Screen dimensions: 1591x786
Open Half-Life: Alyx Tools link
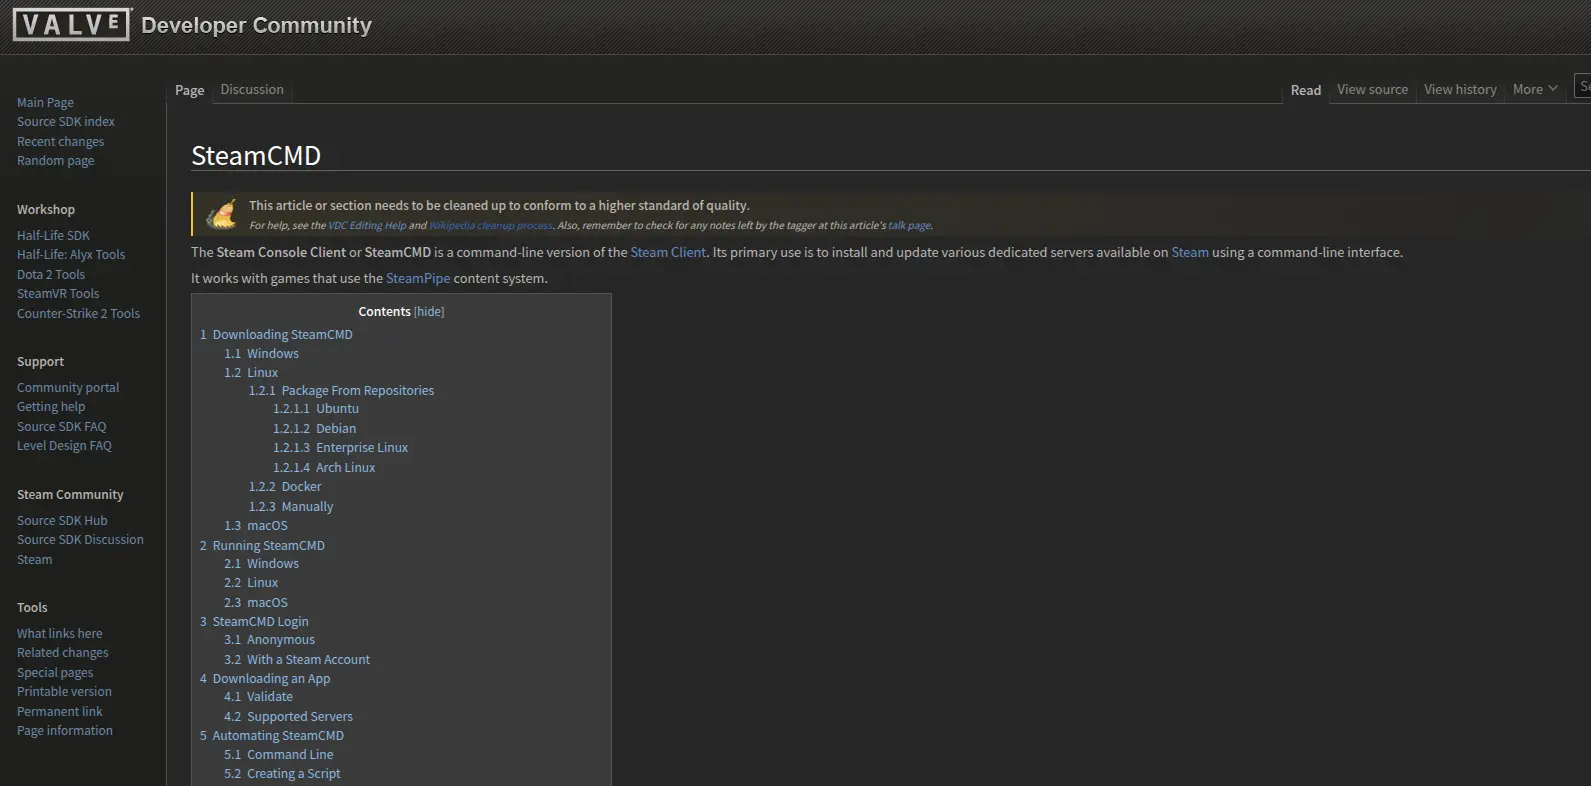(x=71, y=254)
